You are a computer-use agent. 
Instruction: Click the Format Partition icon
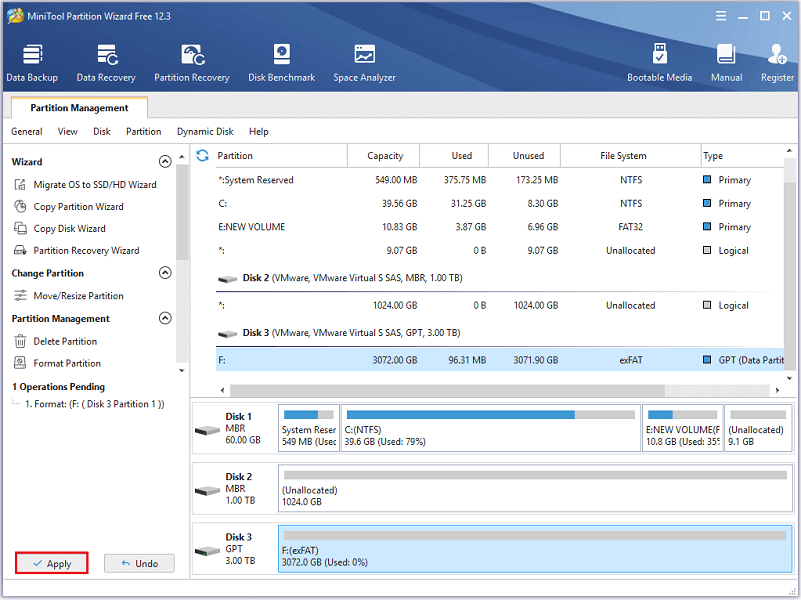(20, 363)
